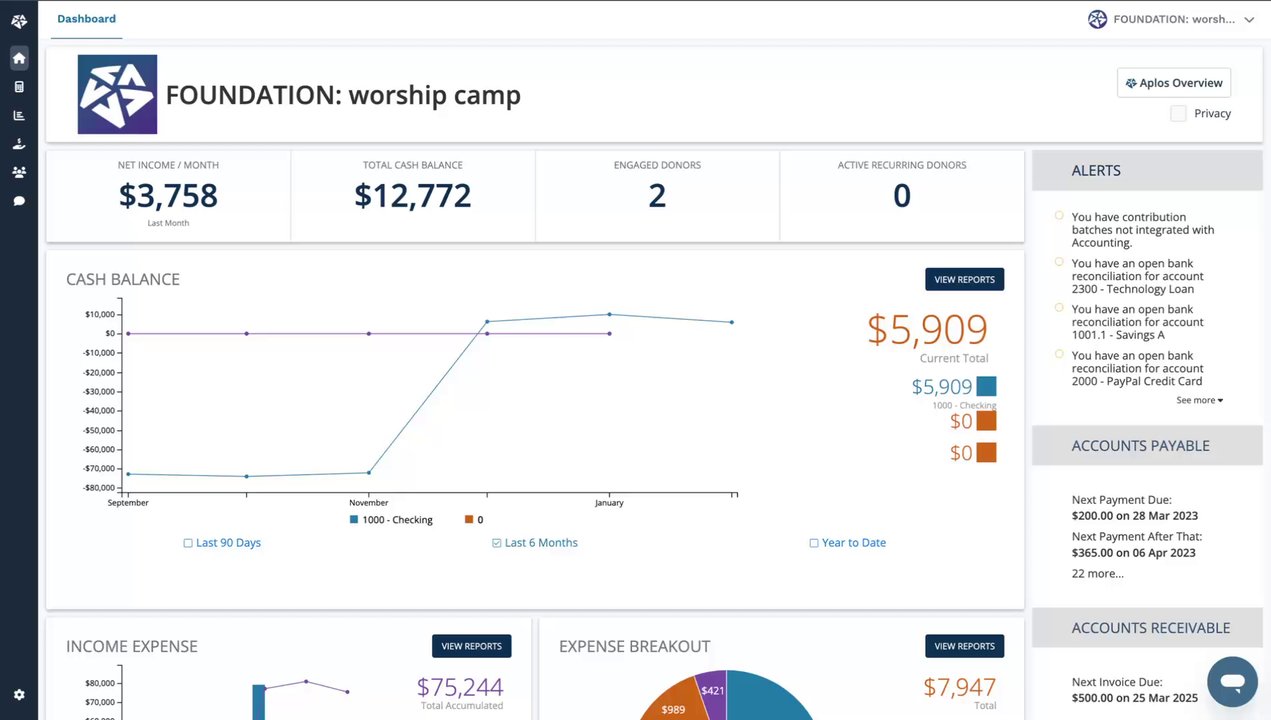Select the Dashboard tab
The image size is (1271, 720).
tap(86, 19)
